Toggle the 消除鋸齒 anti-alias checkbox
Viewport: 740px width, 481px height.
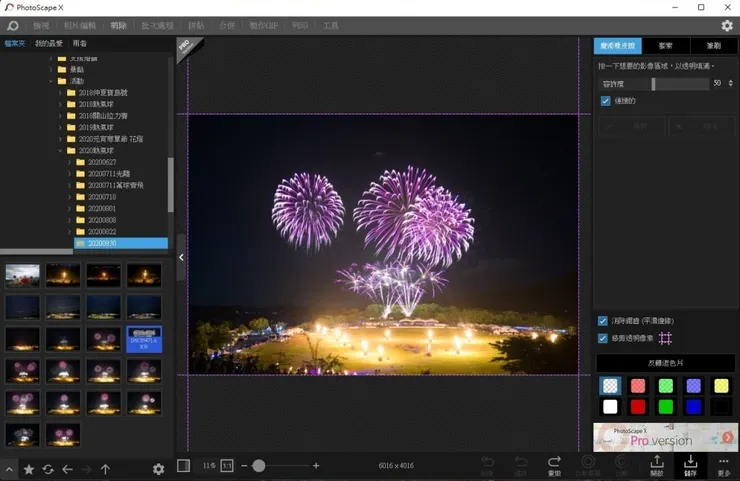pos(603,321)
